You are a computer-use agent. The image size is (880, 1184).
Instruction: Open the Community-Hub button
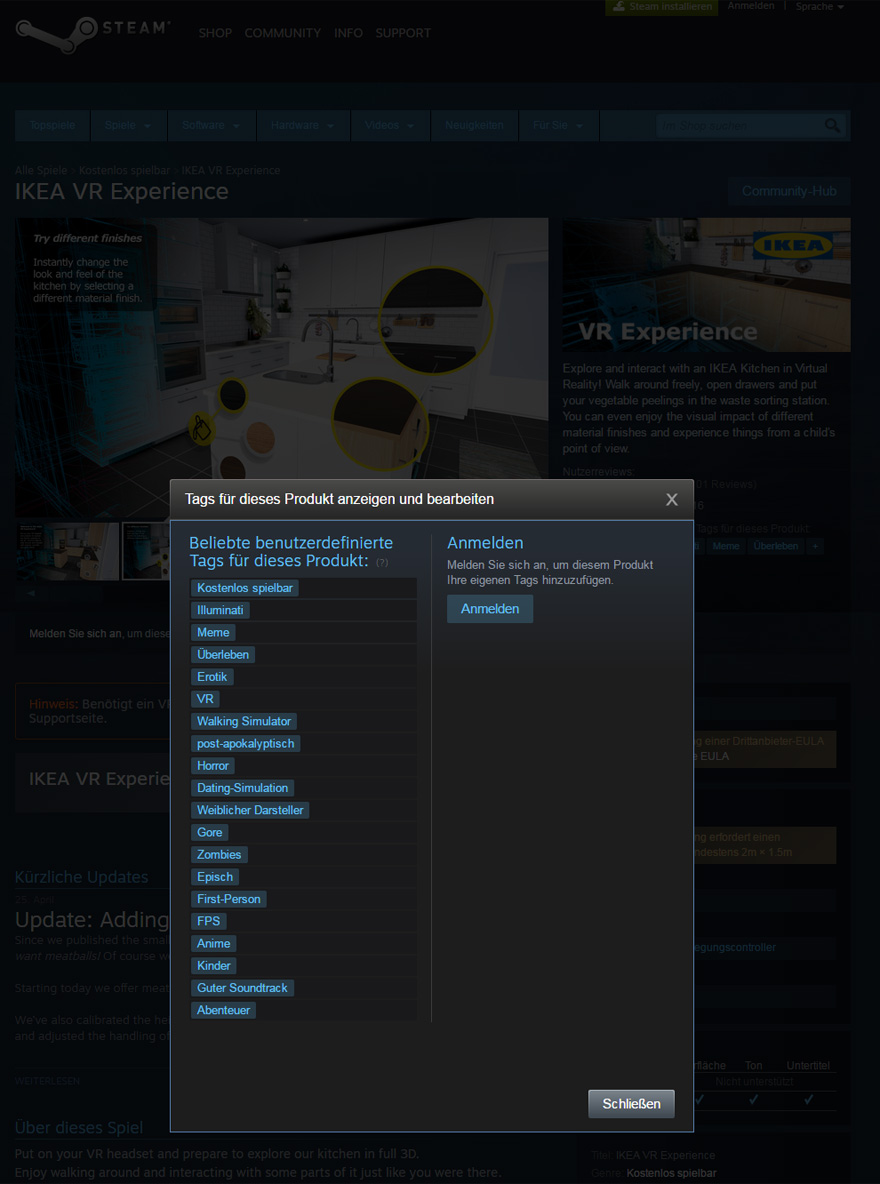pos(789,191)
